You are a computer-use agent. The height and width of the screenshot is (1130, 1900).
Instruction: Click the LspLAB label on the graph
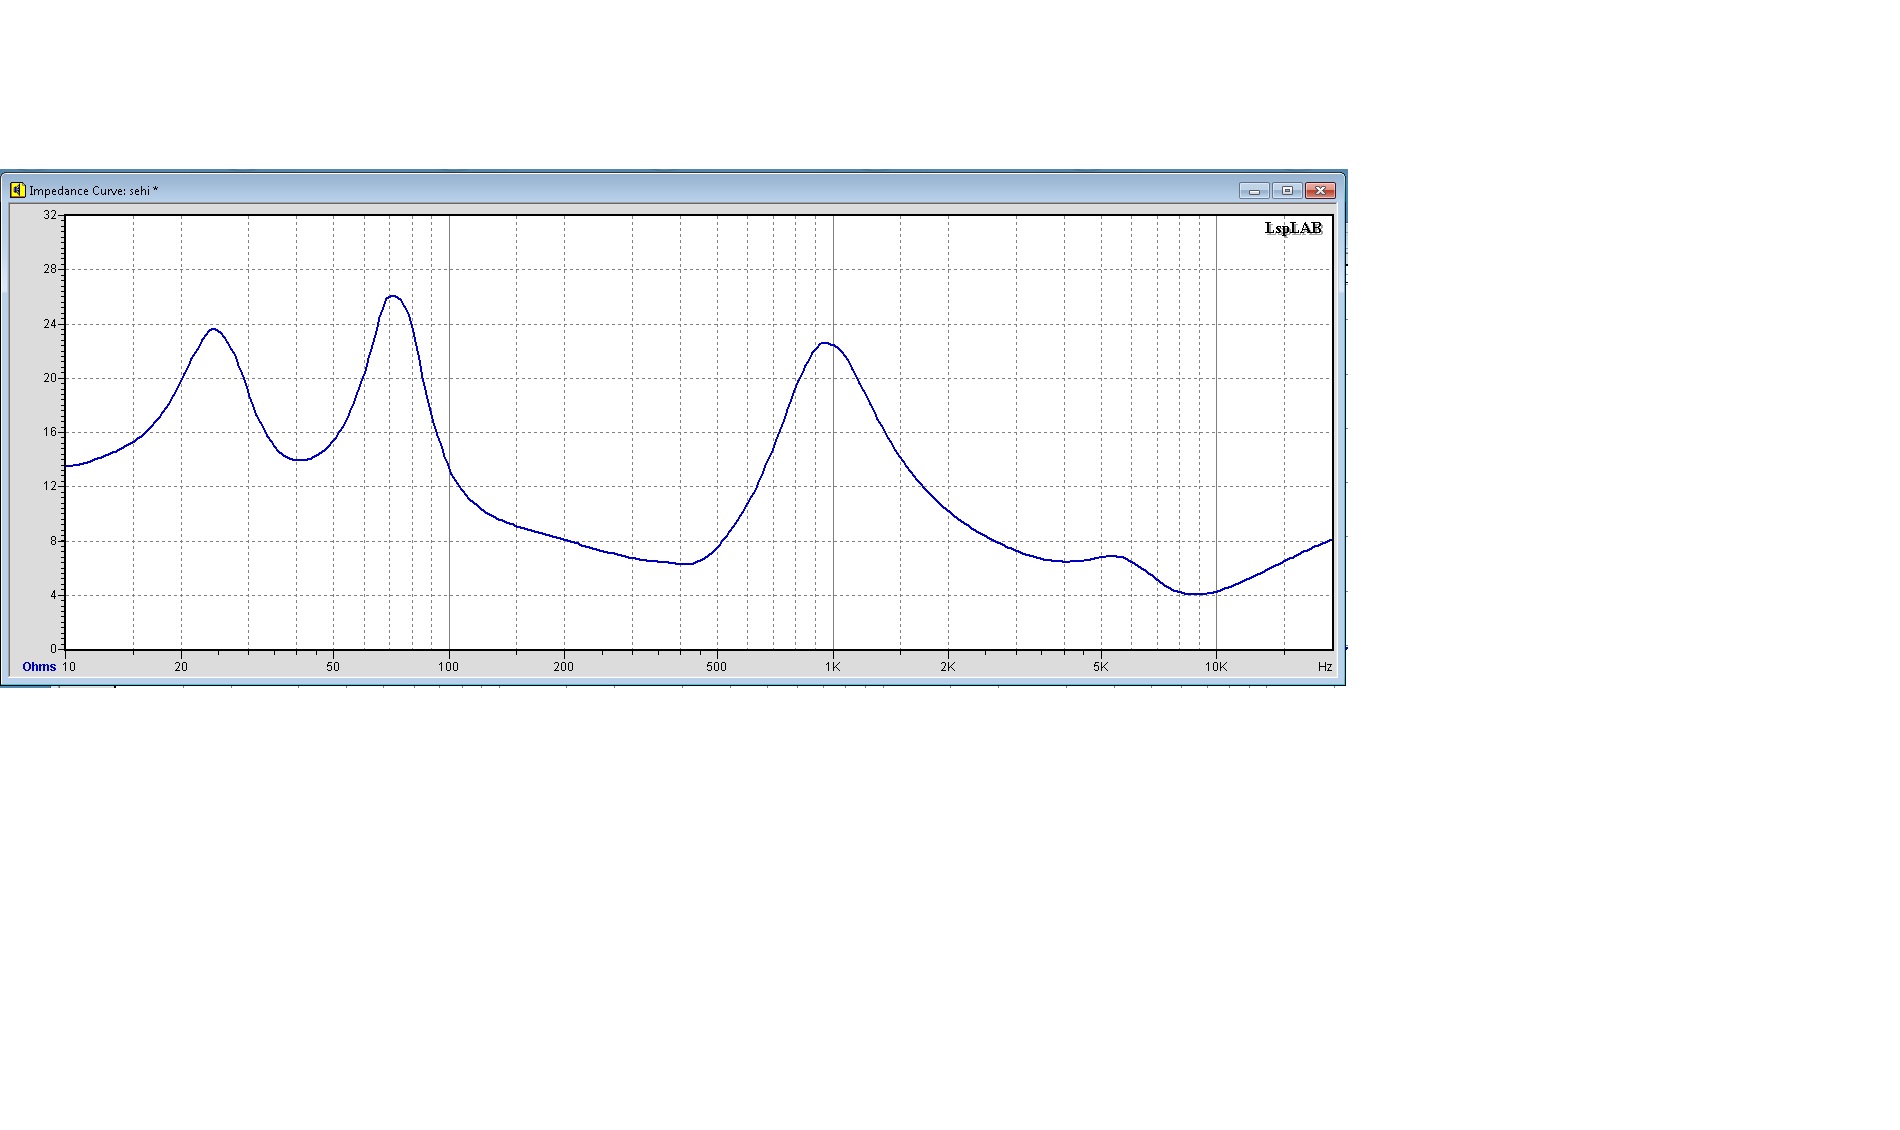(1293, 228)
